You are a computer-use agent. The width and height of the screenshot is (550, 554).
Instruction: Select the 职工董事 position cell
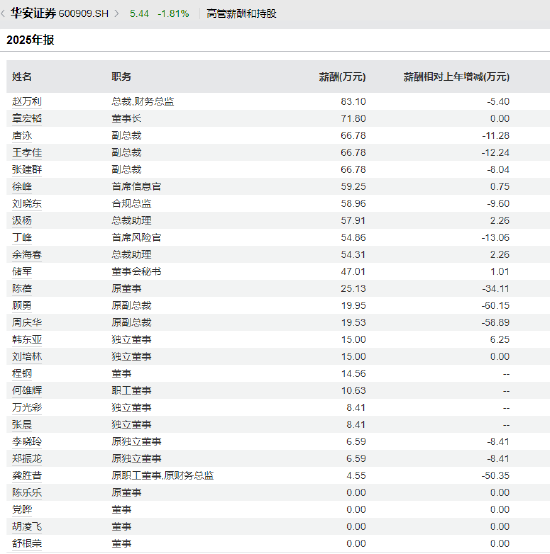(131, 390)
